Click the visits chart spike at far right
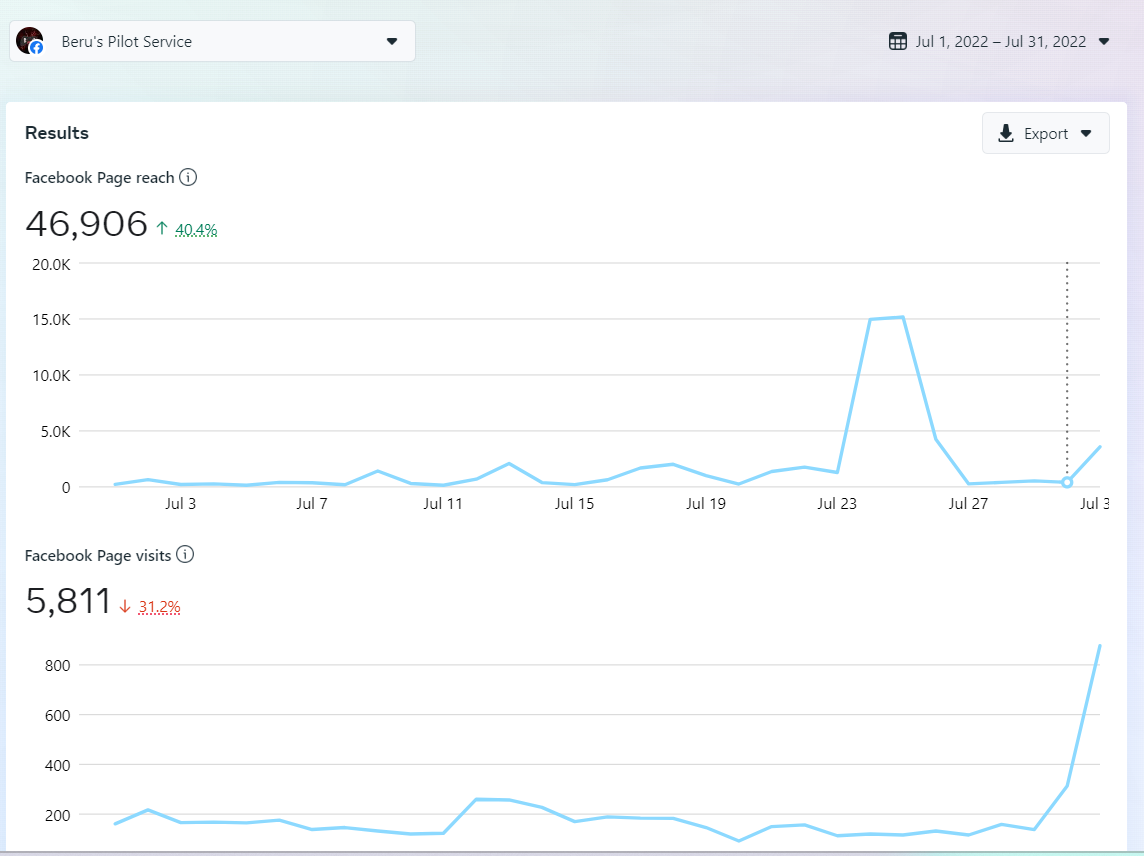 pos(1099,647)
